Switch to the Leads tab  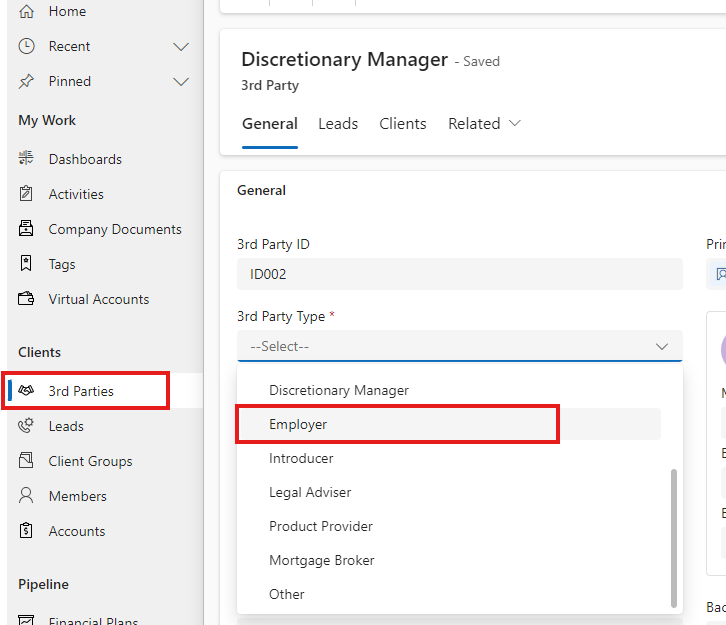click(338, 124)
